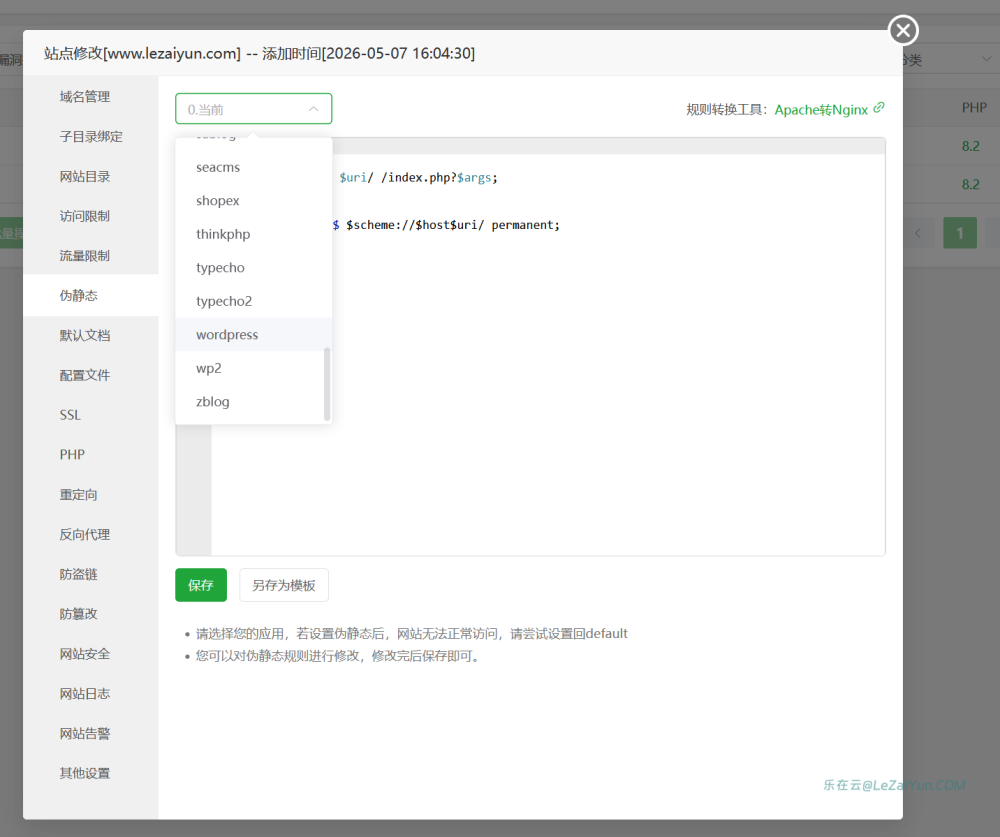1000x837 pixels.
Task: Click the /index.php?$args; code text
Action: click(439, 177)
